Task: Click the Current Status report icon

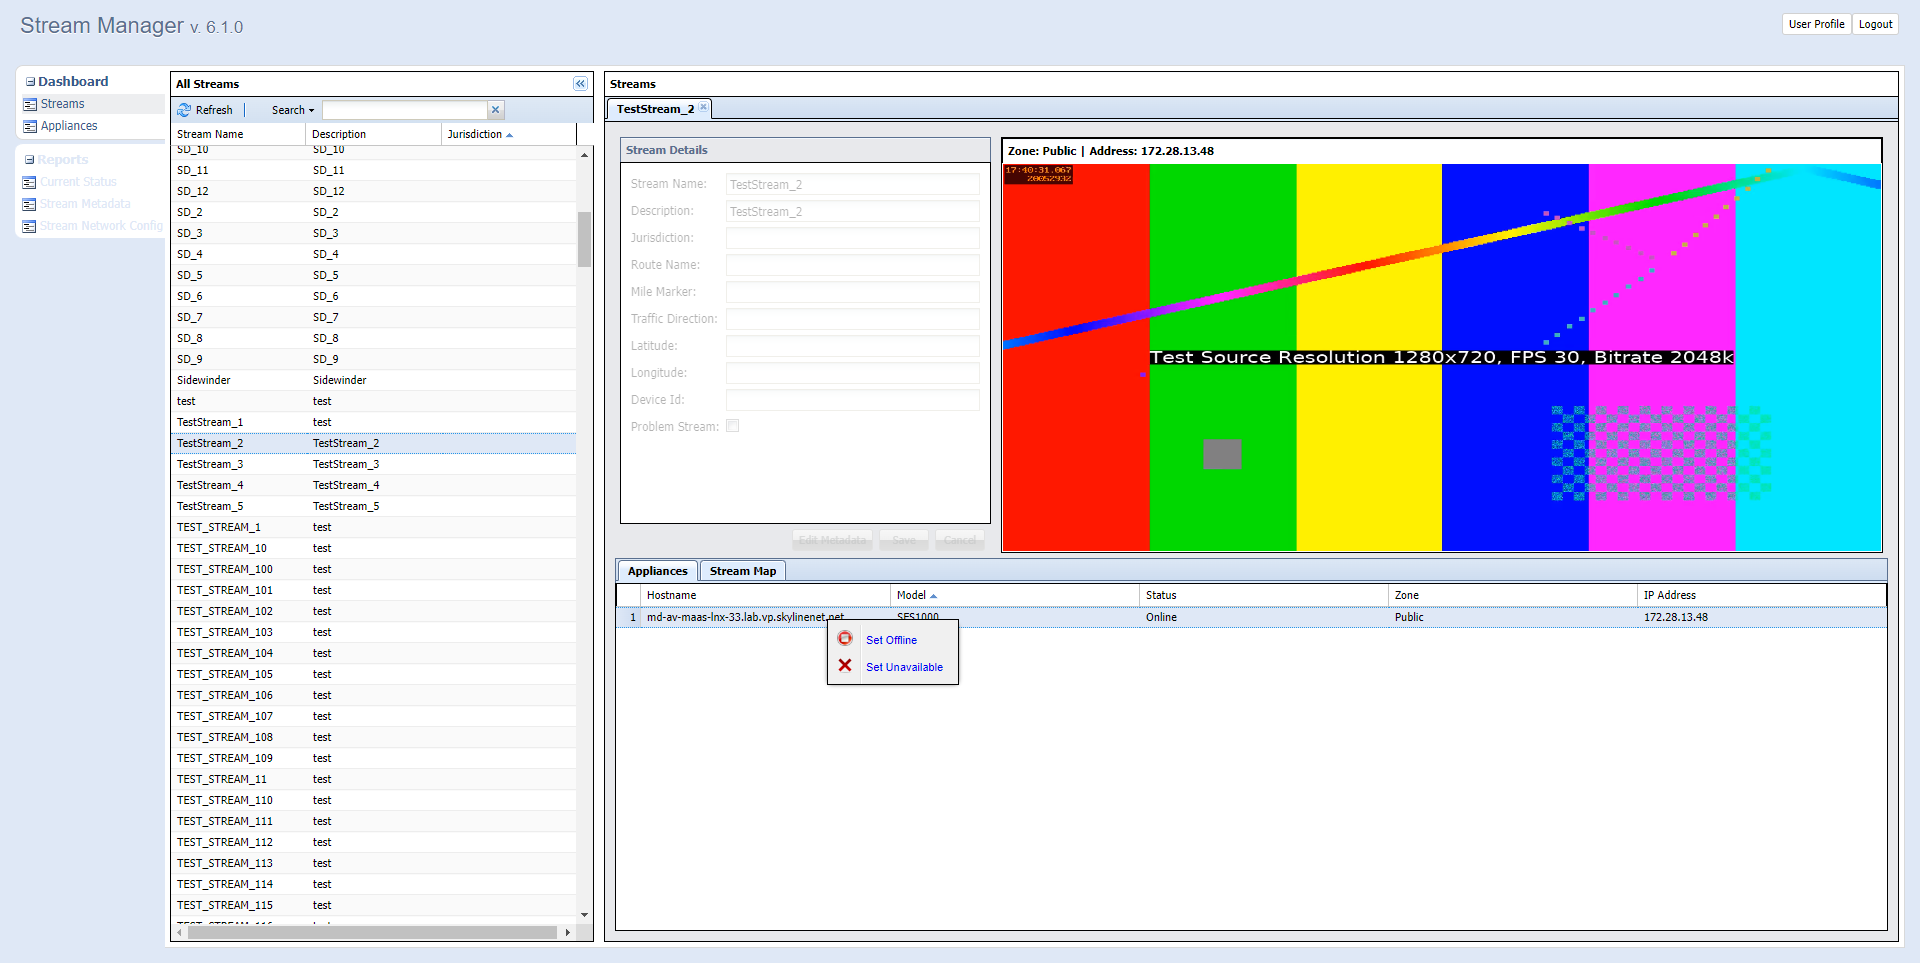Action: (x=27, y=181)
